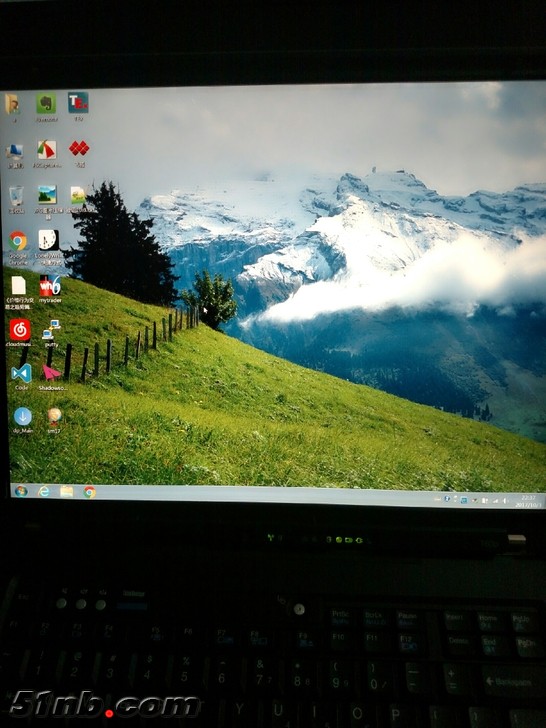The height and width of the screenshot is (728, 546).
Task: Open the Evernote desktop icon
Action: coord(46,104)
